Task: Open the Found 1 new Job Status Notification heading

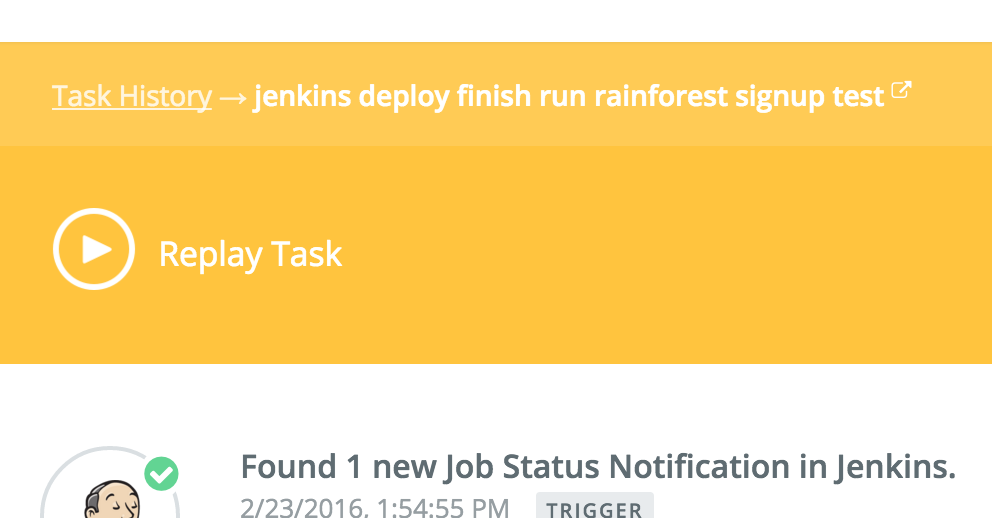Action: tap(598, 467)
